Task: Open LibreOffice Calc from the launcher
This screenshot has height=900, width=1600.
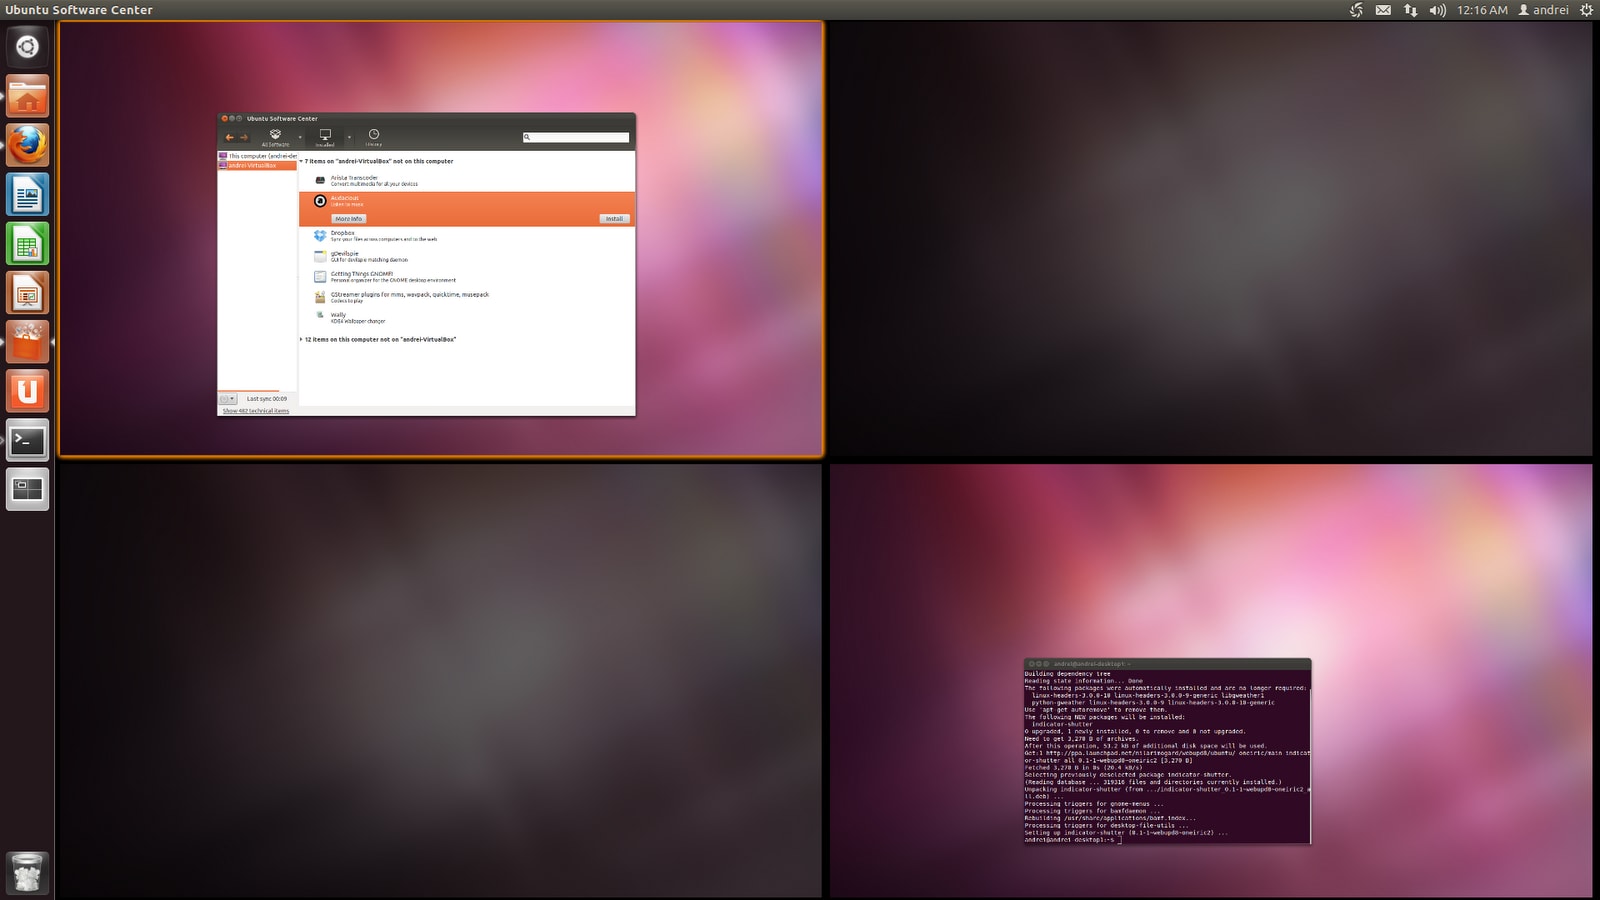Action: click(27, 243)
